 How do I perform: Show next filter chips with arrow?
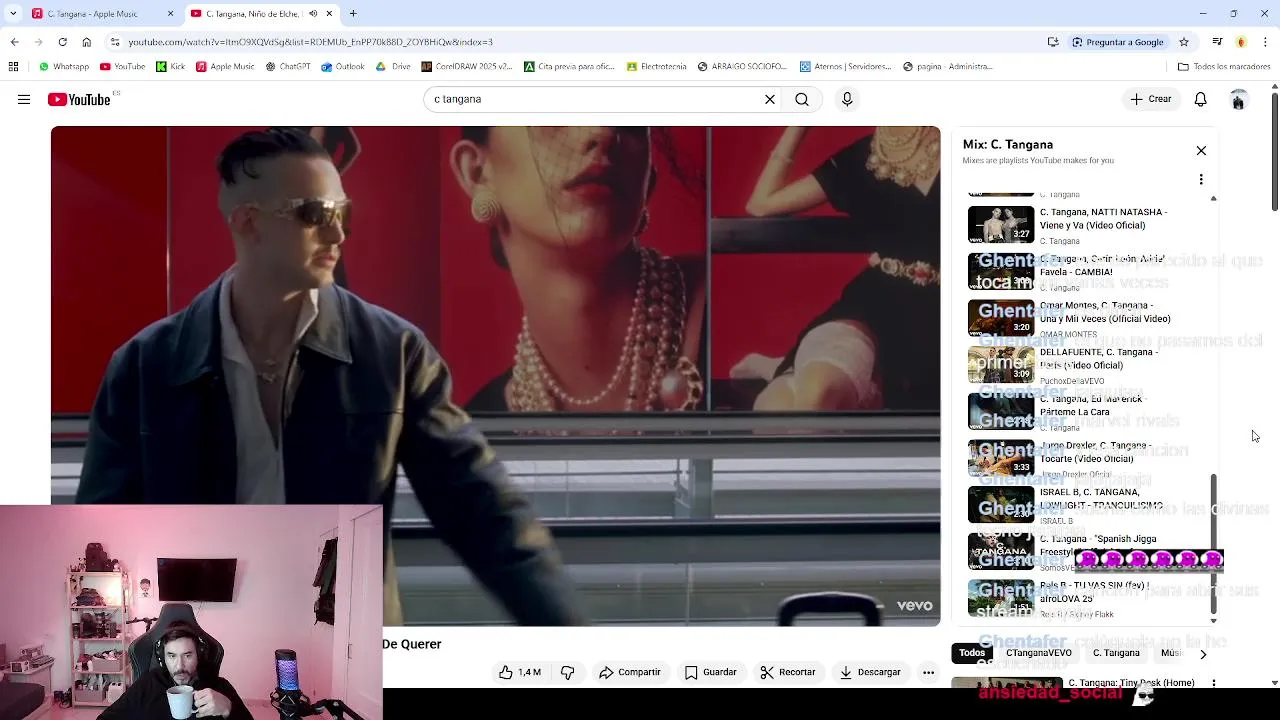point(1203,654)
